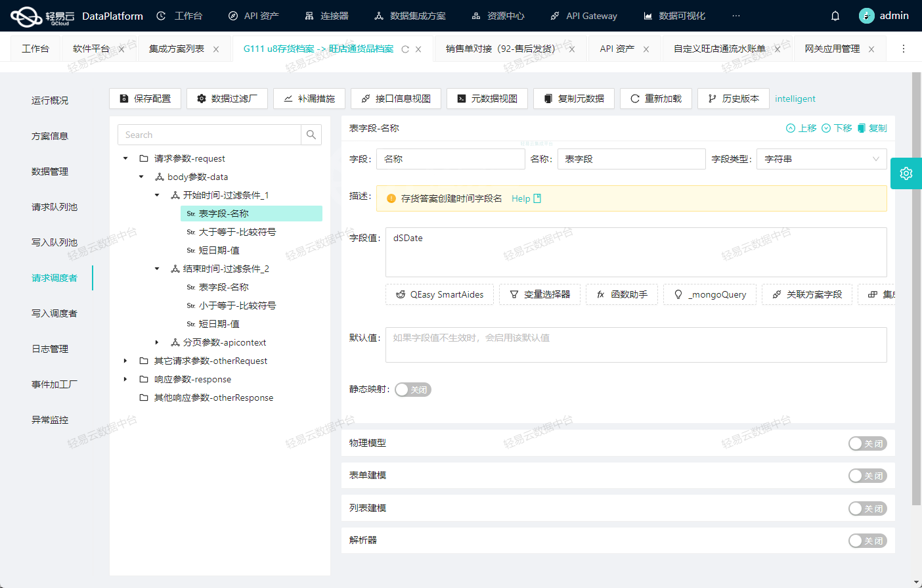Viewport: 922px width, 588px height.
Task: Open the tab bar overflow menu
Action: 903,49
